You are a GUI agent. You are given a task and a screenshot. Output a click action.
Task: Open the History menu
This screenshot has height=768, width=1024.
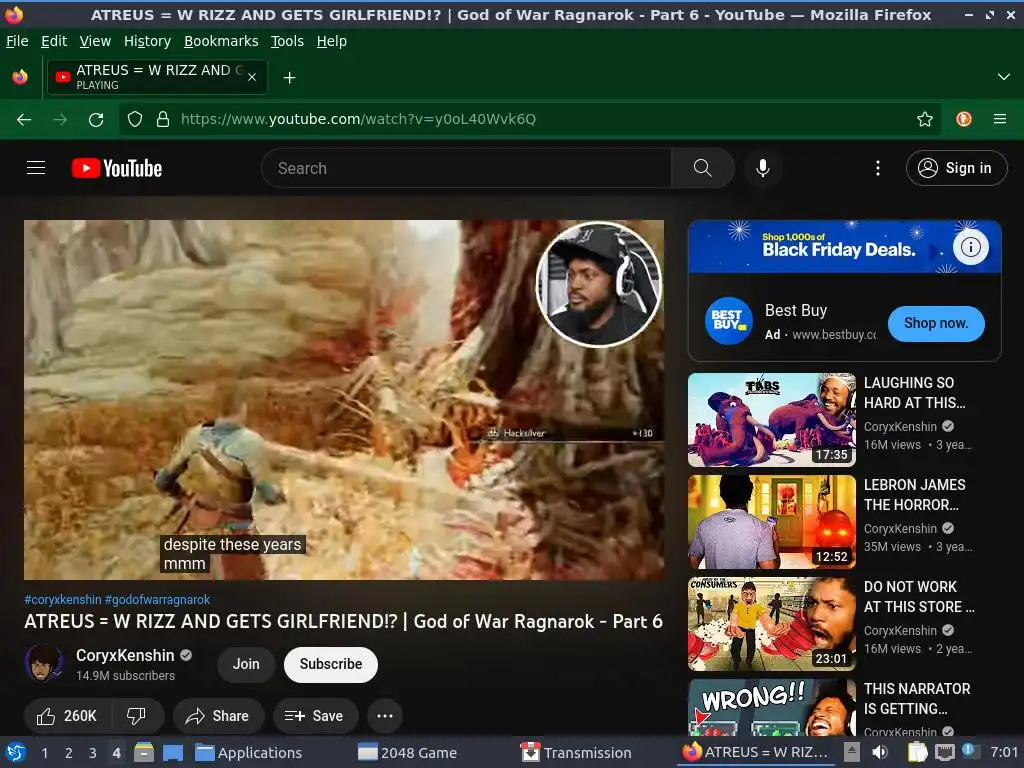148,41
